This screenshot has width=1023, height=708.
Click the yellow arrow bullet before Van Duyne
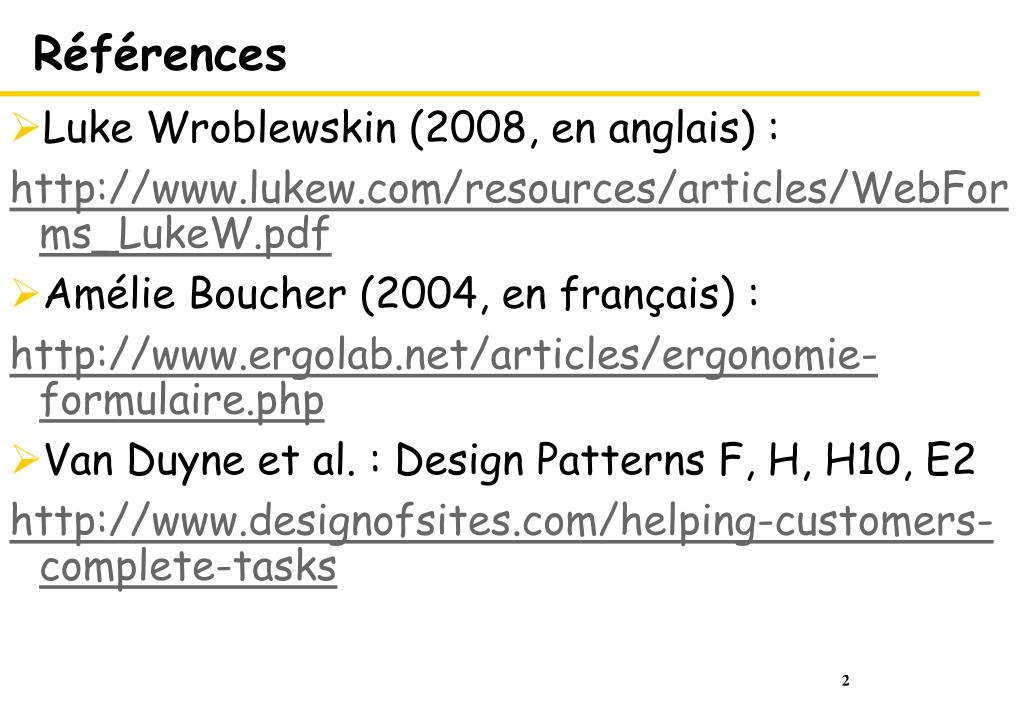pyautogui.click(x=25, y=460)
